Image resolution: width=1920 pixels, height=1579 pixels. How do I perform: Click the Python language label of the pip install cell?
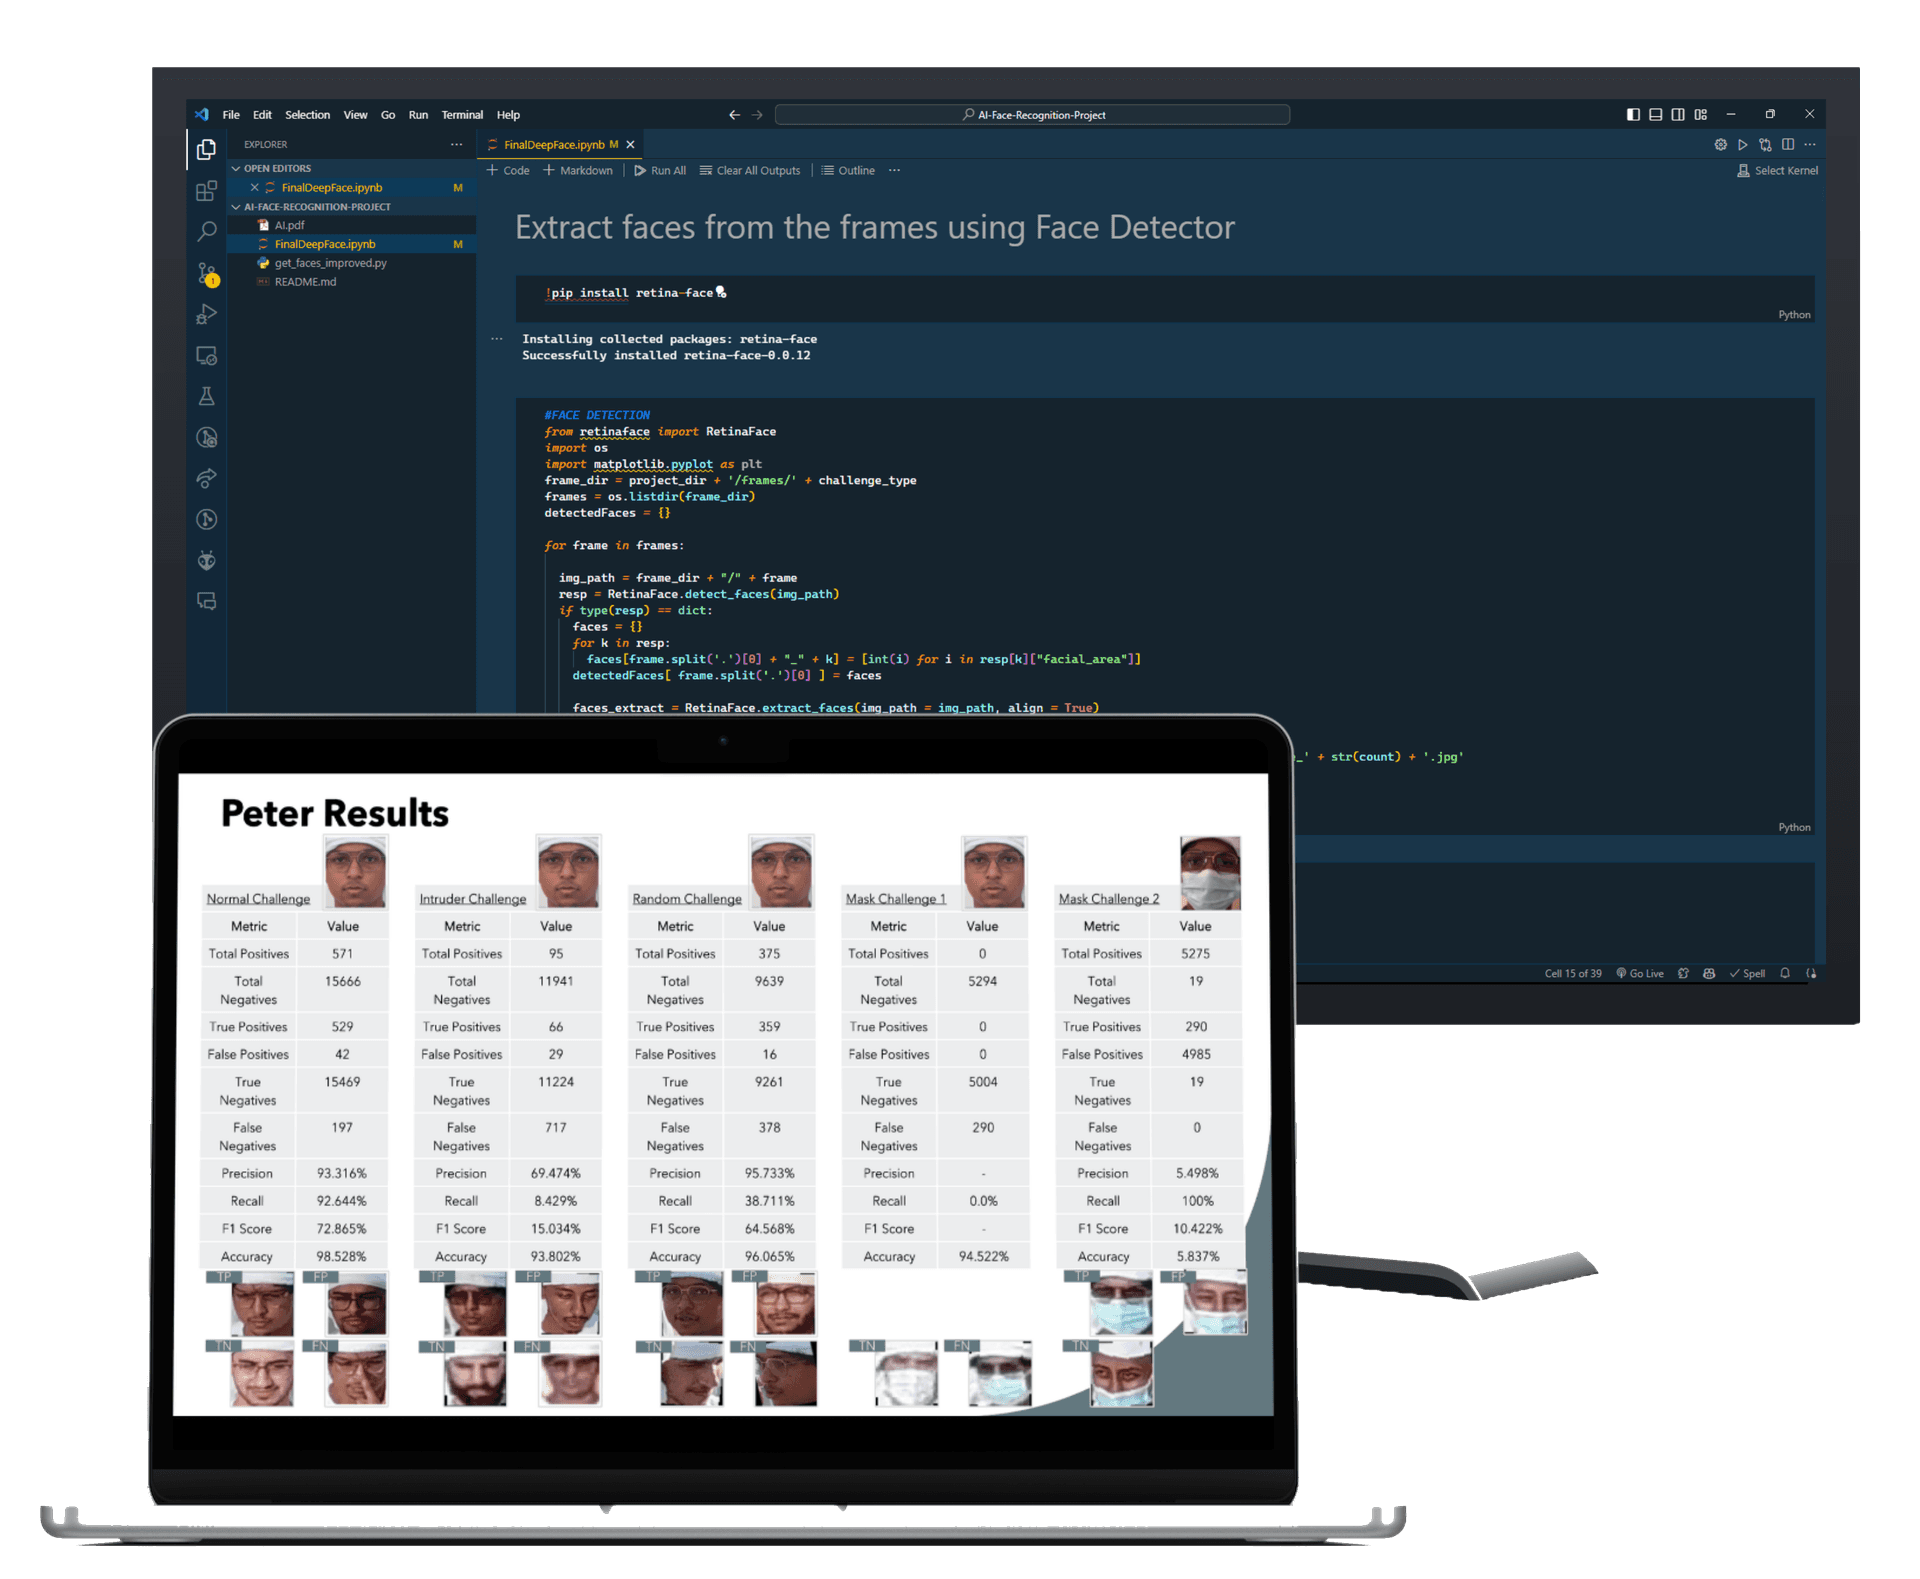pos(1794,315)
